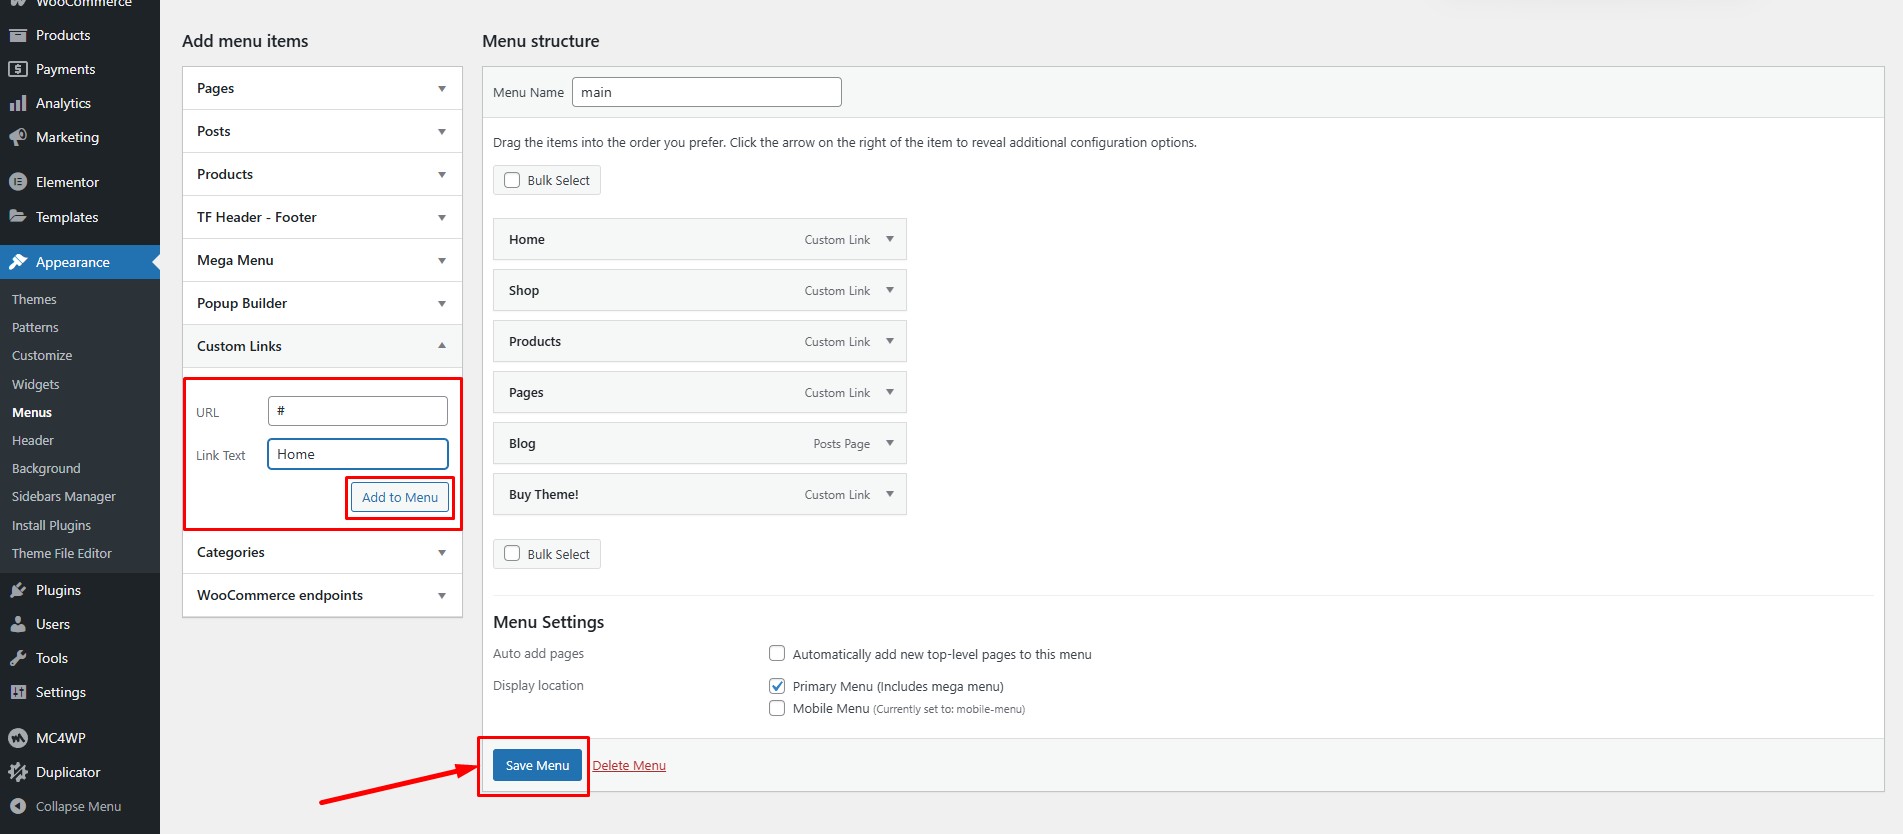Click the Payments sidebar icon
The width and height of the screenshot is (1903, 834).
pos(18,69)
